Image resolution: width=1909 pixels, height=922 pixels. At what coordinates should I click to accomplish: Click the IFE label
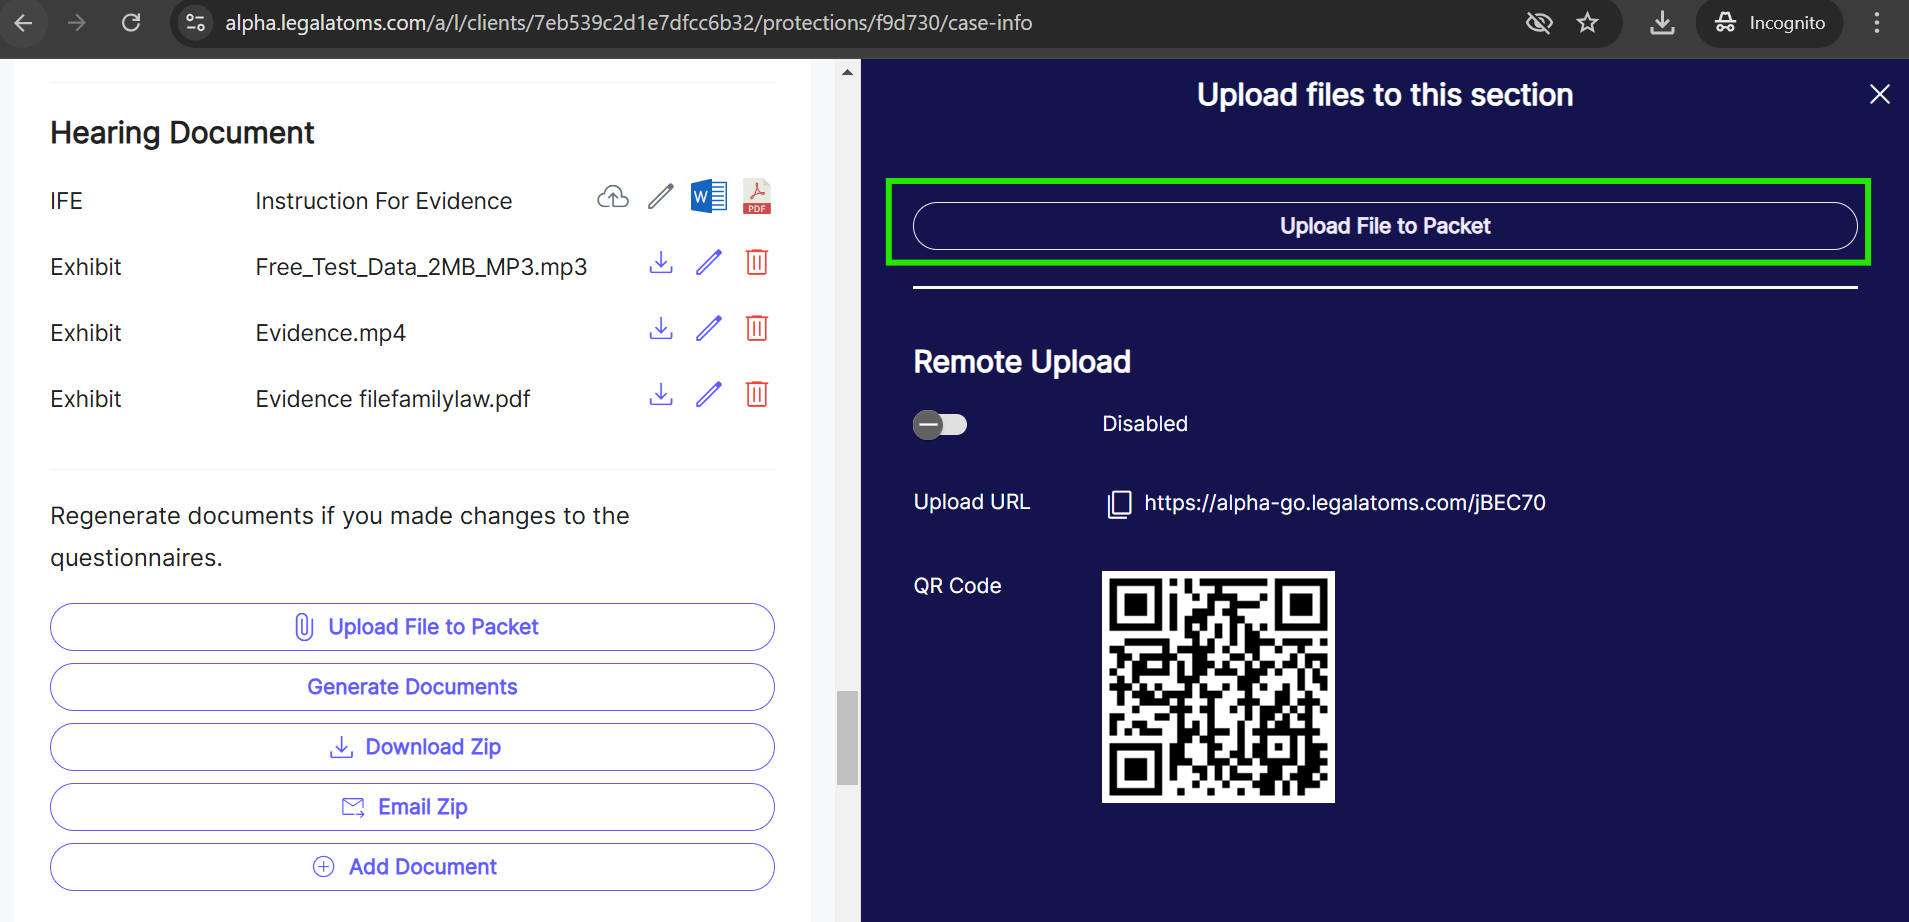click(66, 201)
